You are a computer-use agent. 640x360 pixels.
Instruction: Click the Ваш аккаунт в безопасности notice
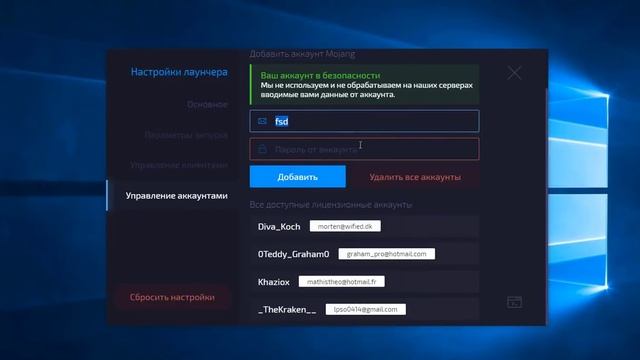(364, 84)
